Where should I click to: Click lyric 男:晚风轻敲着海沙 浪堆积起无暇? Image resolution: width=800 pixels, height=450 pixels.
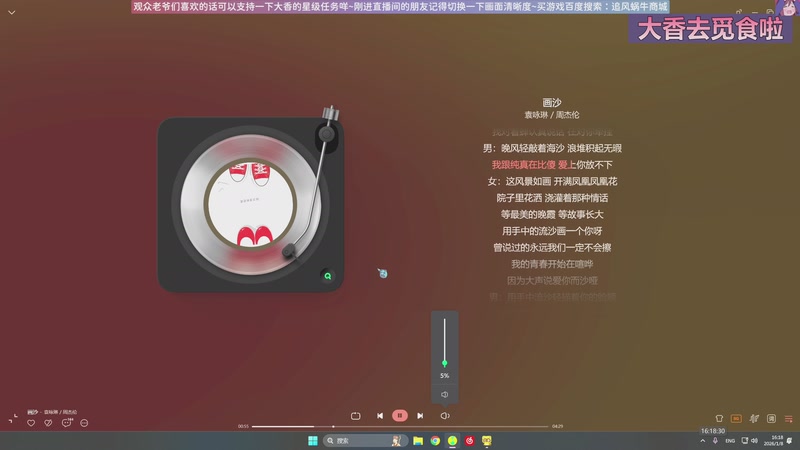click(x=552, y=148)
